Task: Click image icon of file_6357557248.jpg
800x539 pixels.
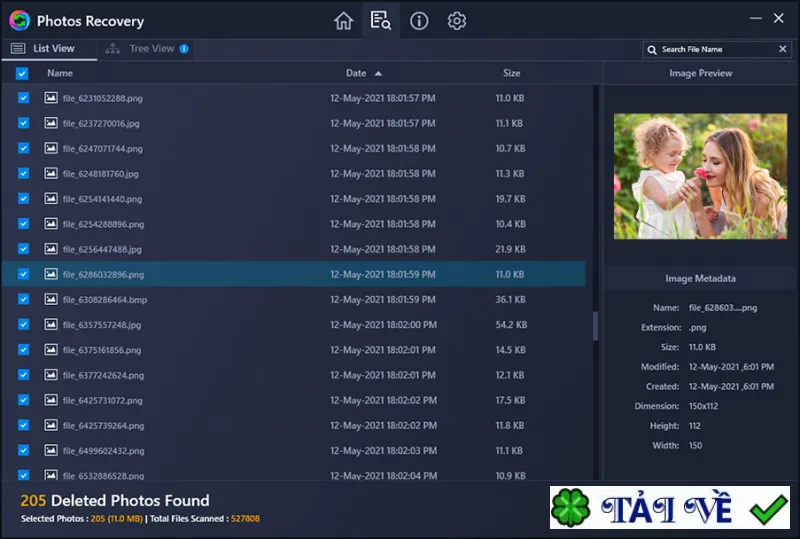Action: [x=51, y=324]
